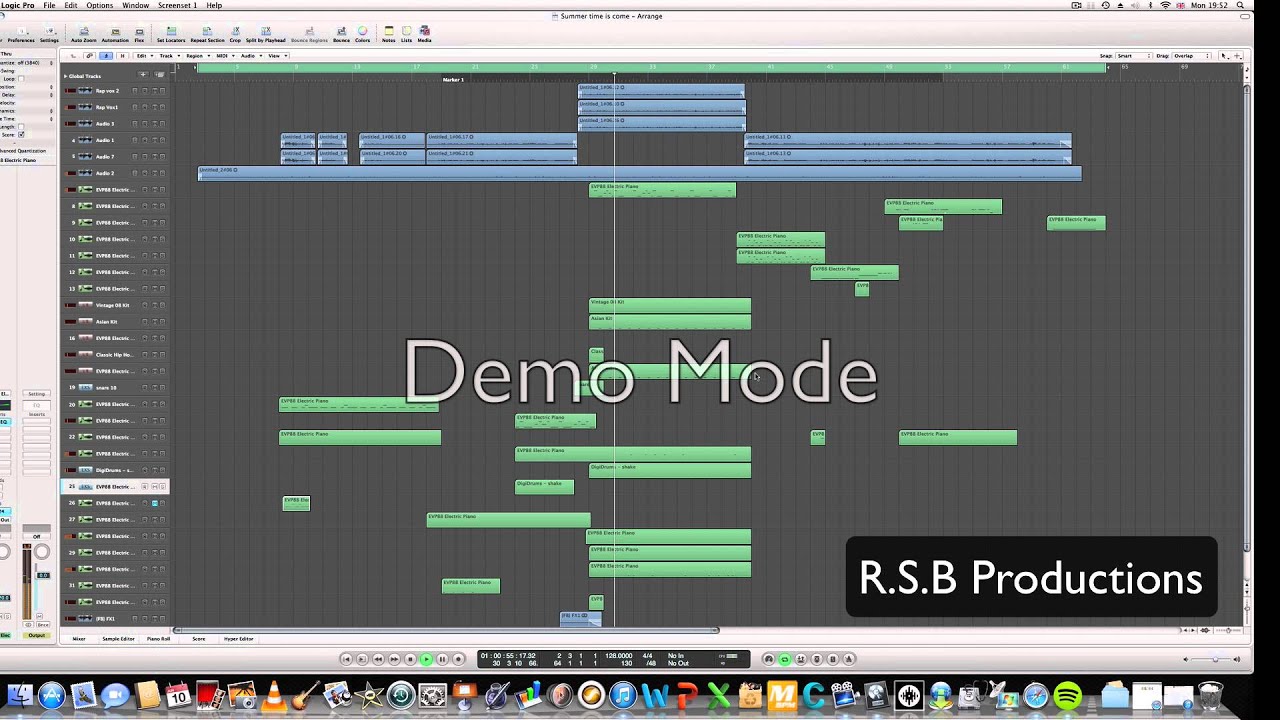Viewport: 1280px width, 720px height.
Task: Toggle the Automation toolbar icon
Action: pos(115,34)
